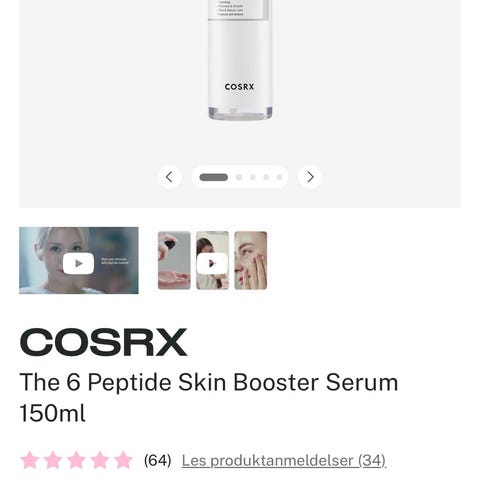Viewport: 480px width, 480px height.
Task: Open the COSRX brand heading
Action: pyautogui.click(x=103, y=342)
